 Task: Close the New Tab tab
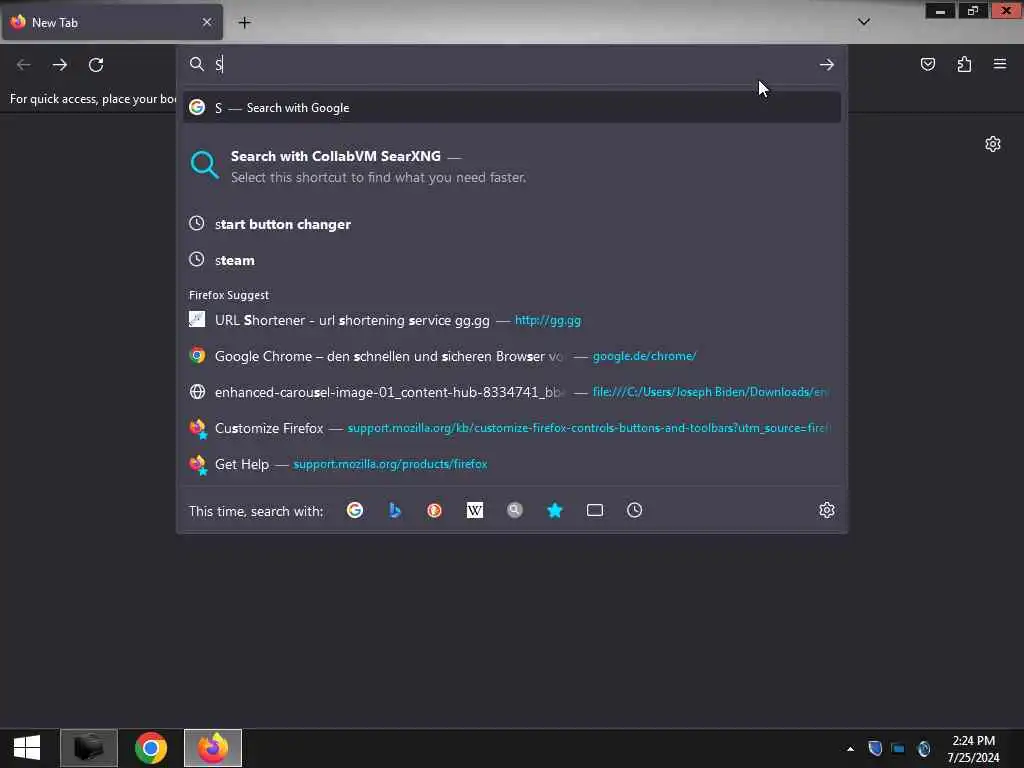point(207,22)
